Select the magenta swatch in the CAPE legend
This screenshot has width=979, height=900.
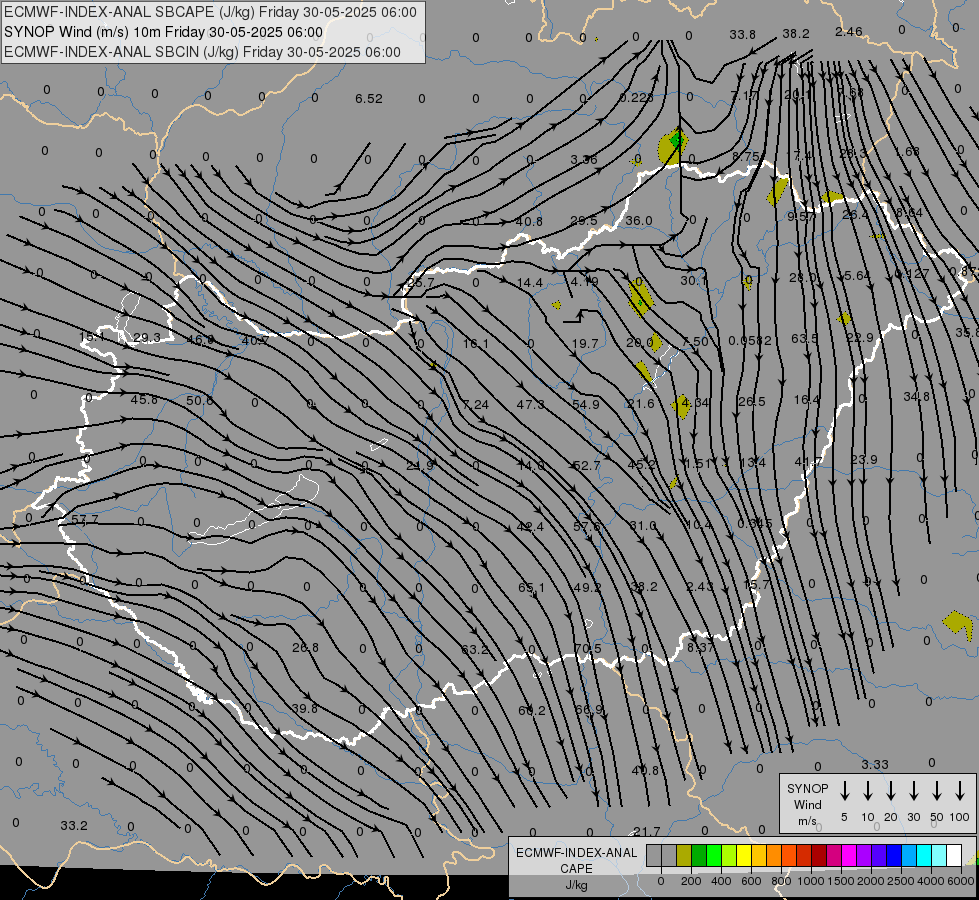pyautogui.click(x=849, y=855)
